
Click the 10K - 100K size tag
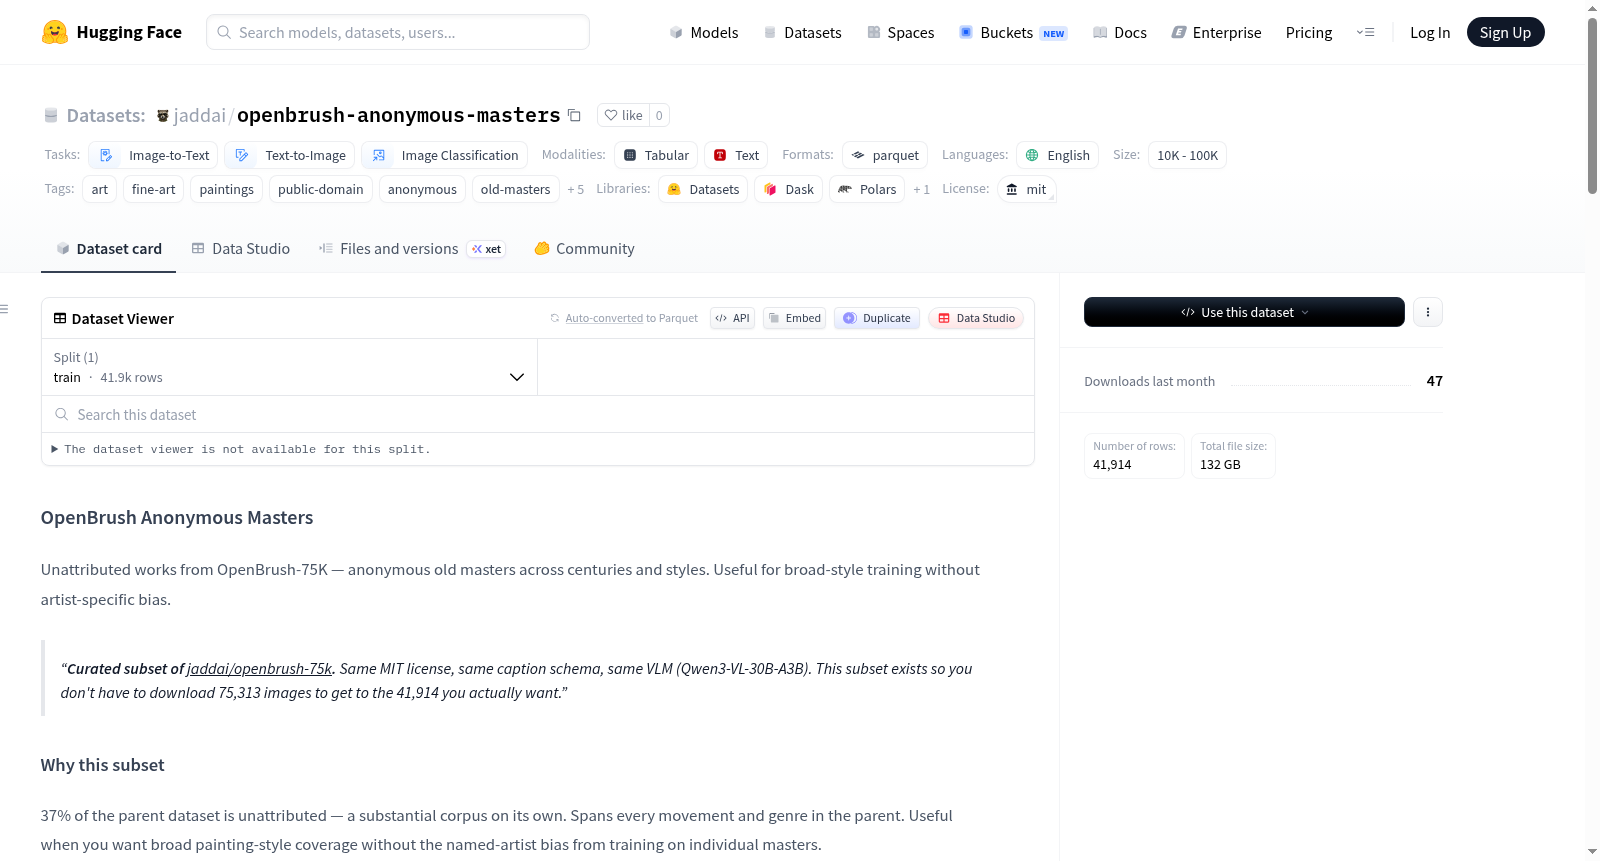tap(1187, 155)
